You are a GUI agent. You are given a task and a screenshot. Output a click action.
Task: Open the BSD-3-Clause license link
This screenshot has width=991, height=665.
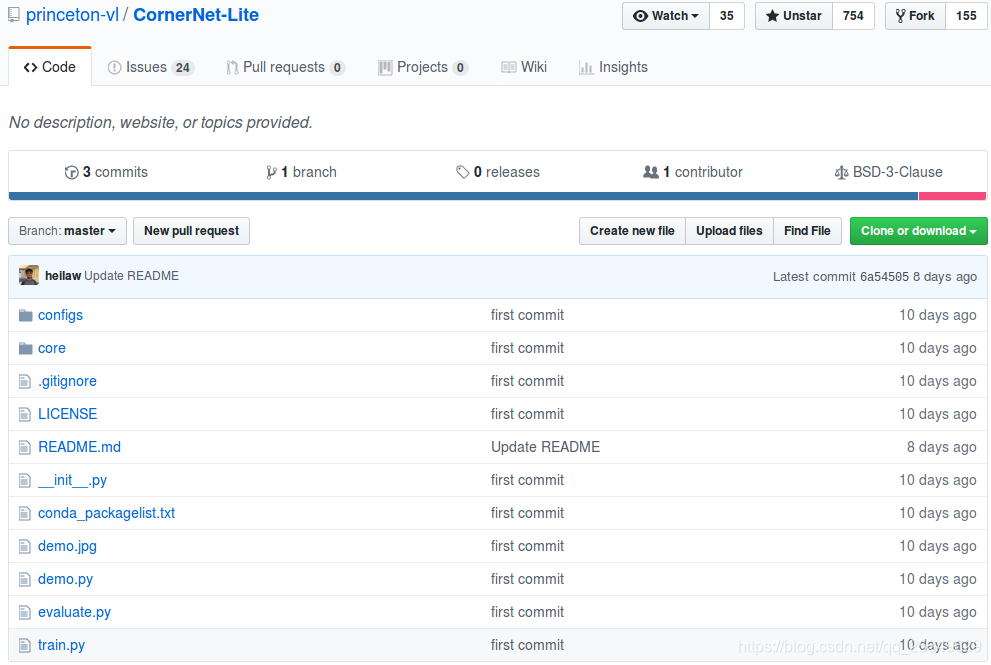[x=889, y=172]
